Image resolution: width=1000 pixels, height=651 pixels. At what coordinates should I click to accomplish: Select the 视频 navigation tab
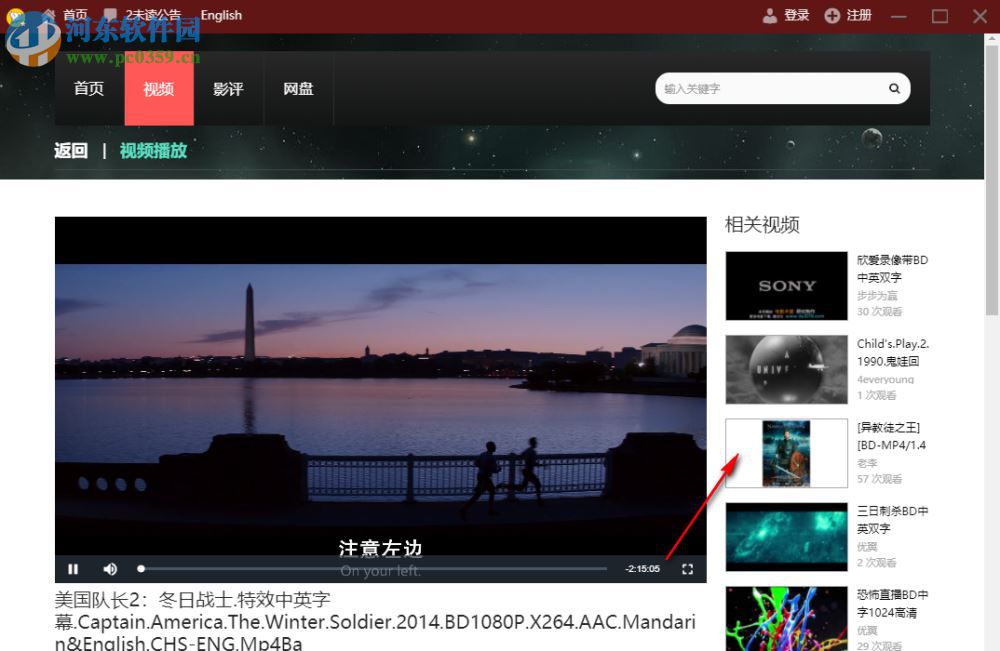click(159, 89)
